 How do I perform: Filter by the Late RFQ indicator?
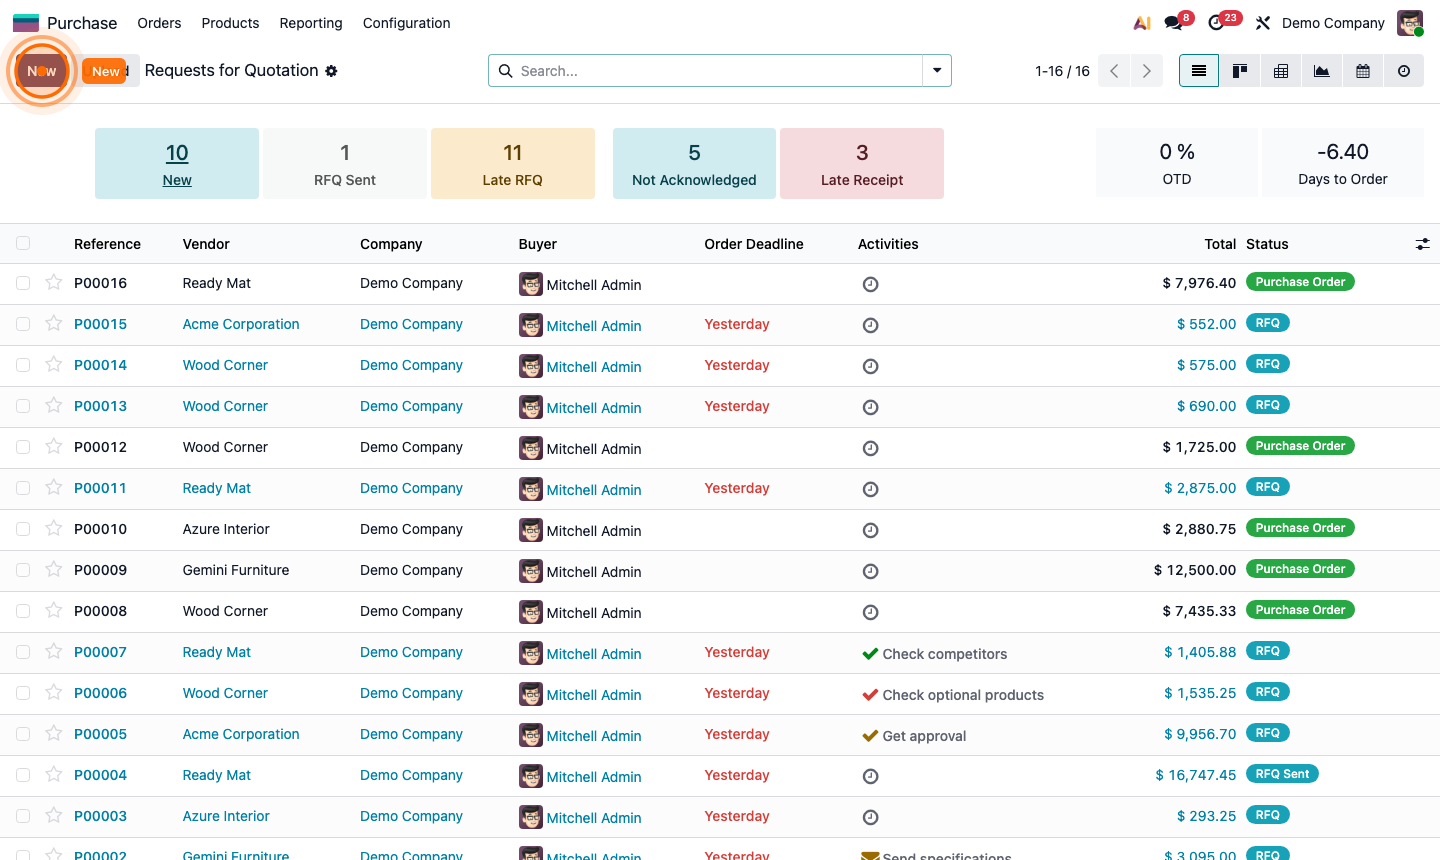513,163
